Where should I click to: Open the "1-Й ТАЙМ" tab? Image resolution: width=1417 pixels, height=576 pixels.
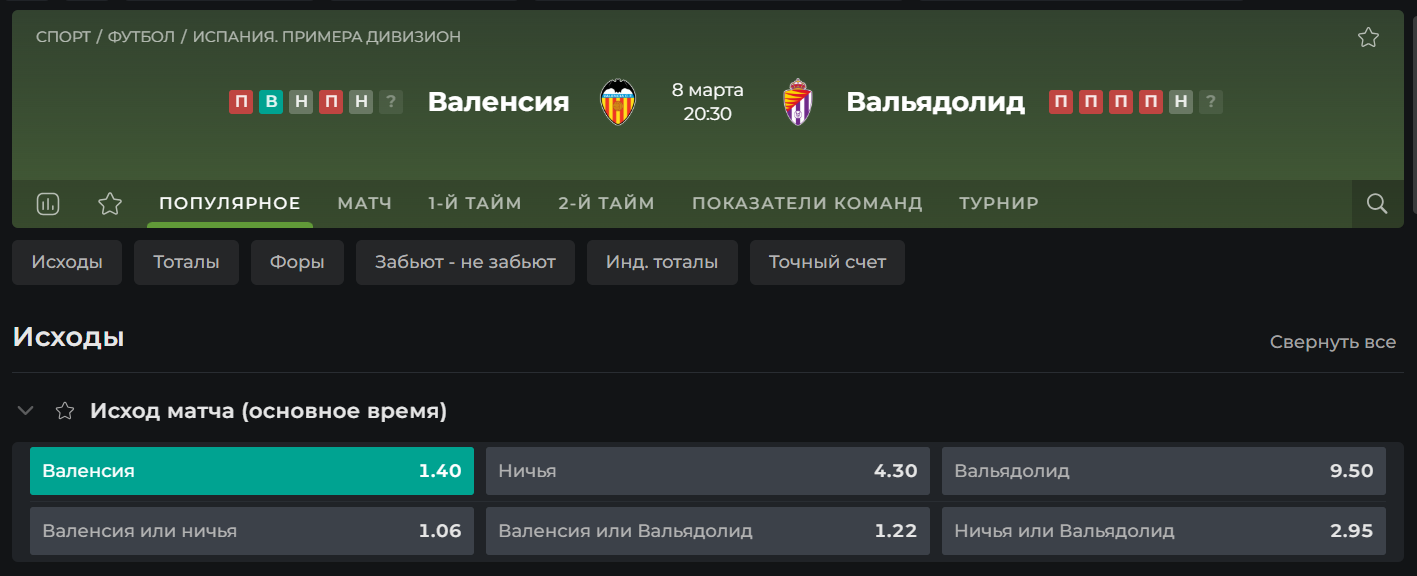coord(475,203)
